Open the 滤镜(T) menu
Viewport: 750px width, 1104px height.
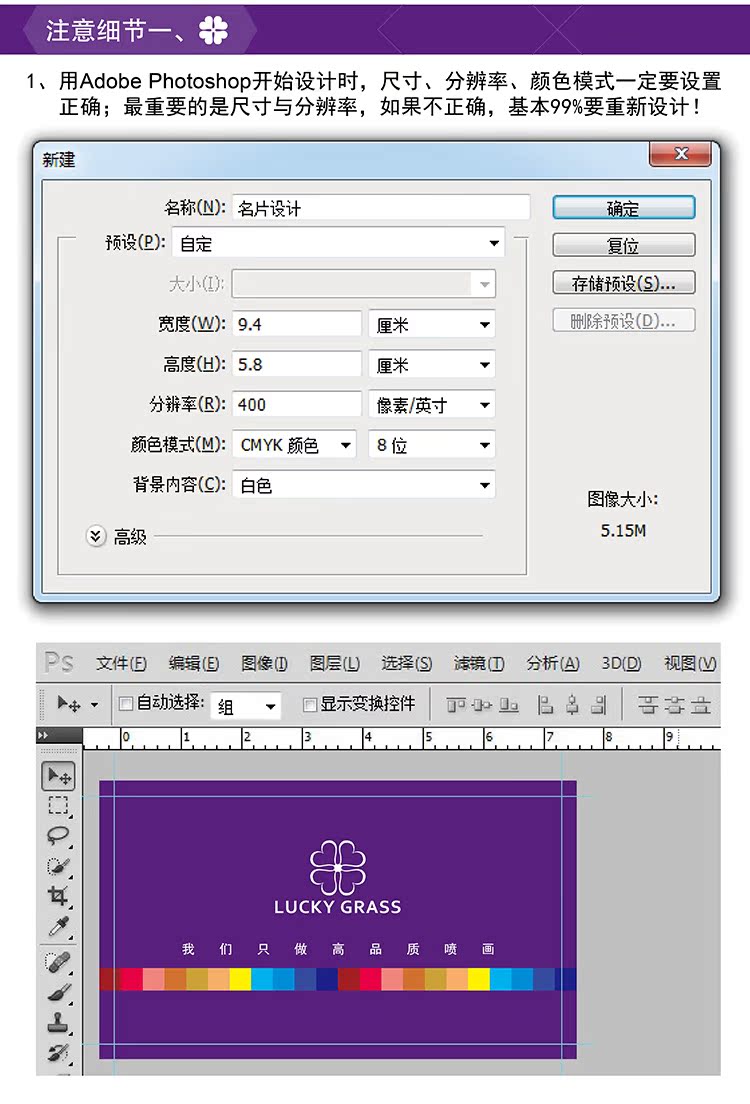(x=479, y=663)
